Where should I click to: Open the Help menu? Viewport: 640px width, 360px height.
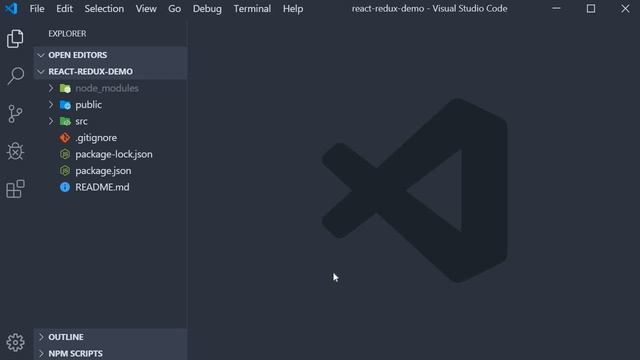point(293,9)
